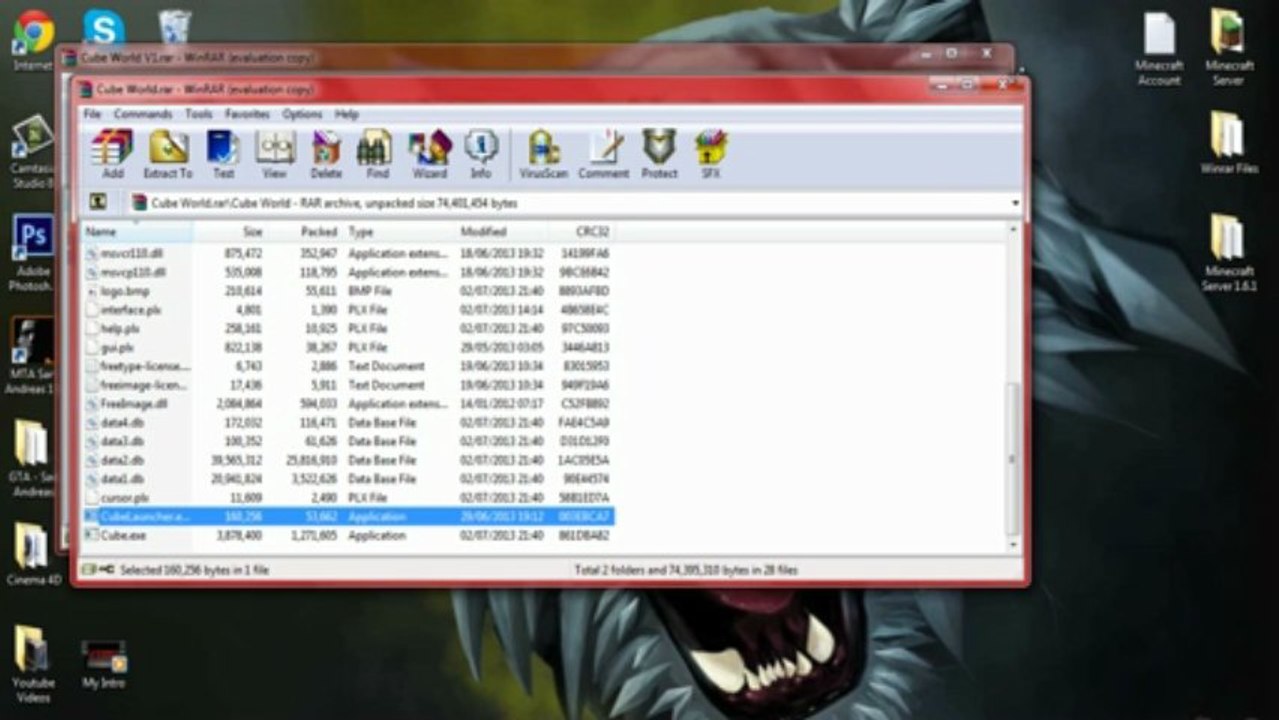Click the scrollbar down arrow in file list
The image size is (1279, 720).
coord(1012,544)
